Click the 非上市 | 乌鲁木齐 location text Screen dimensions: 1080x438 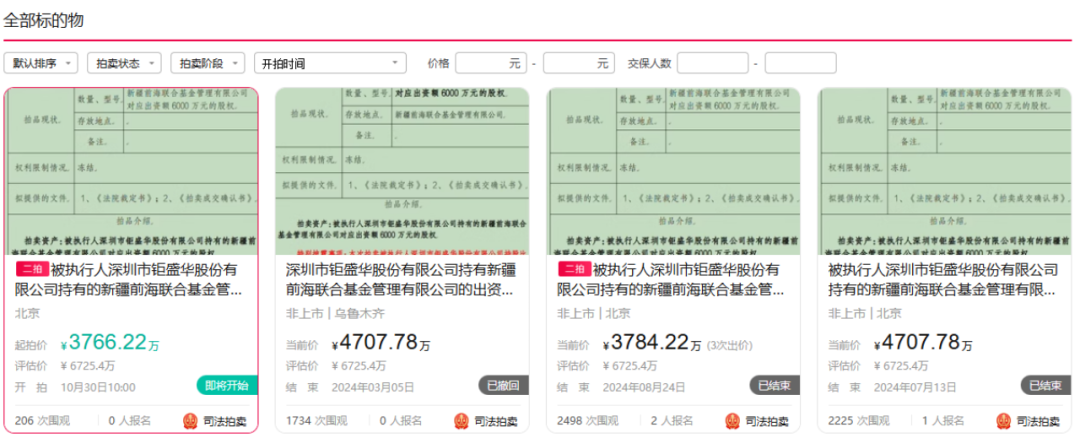(x=335, y=313)
